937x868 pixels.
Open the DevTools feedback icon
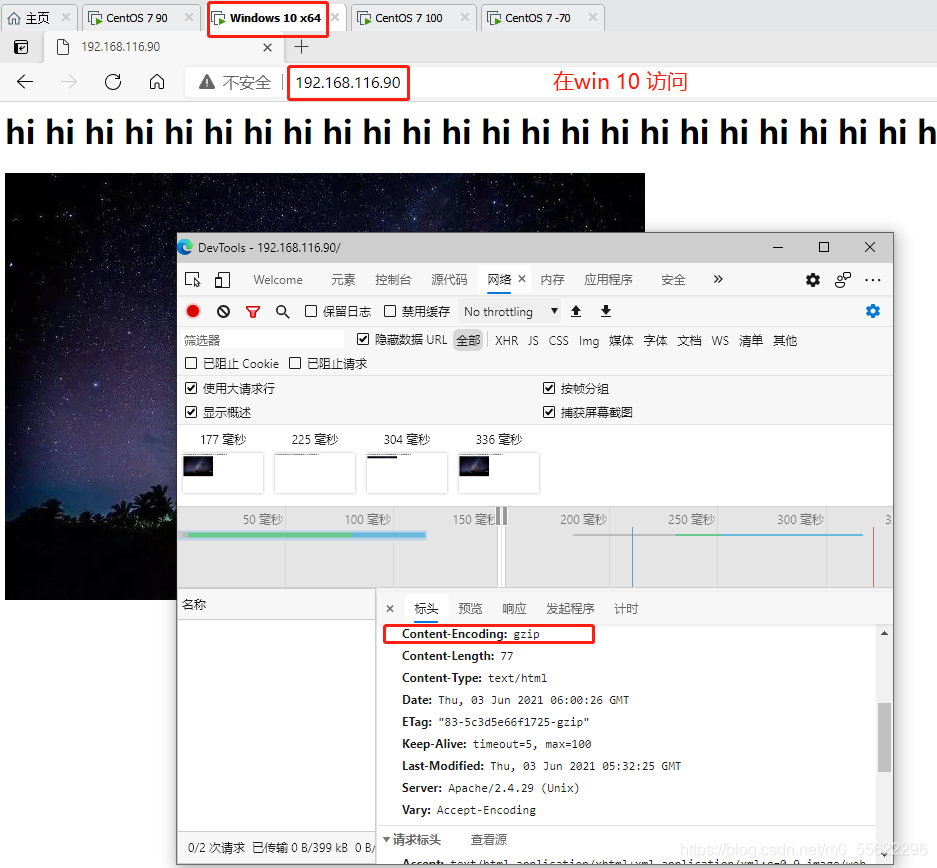(843, 280)
